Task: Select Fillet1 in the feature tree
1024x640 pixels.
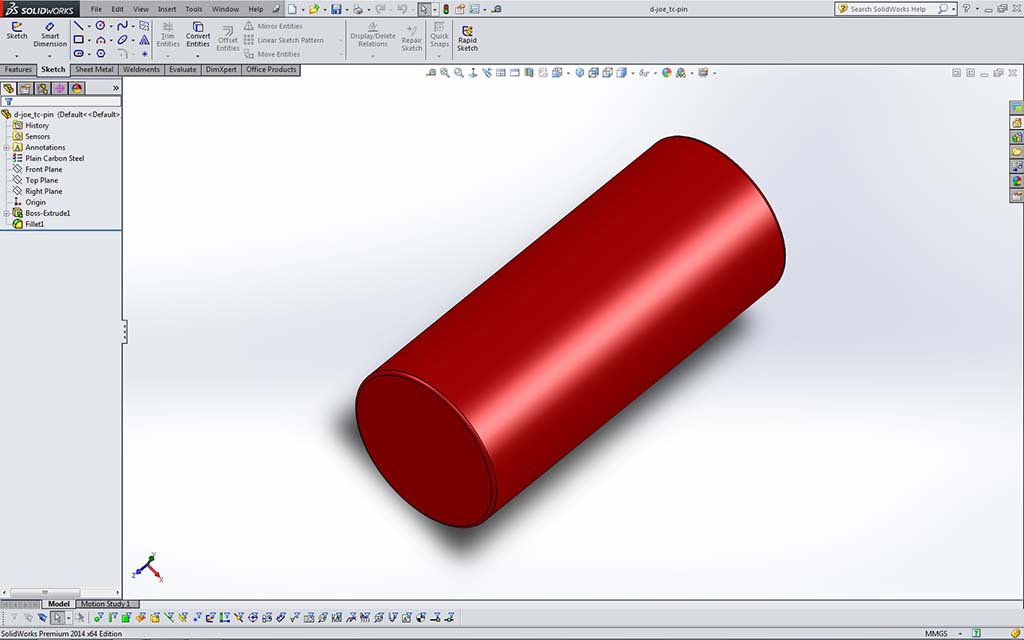Action: (35, 225)
